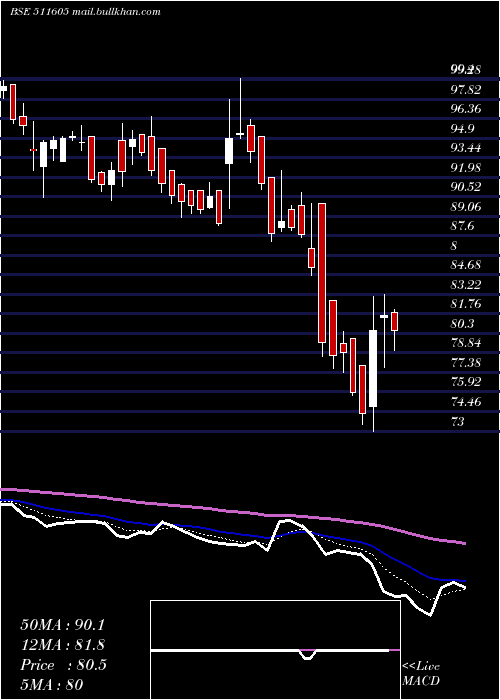
Task: Click the MACD histogram panel
Action: tap(275, 650)
